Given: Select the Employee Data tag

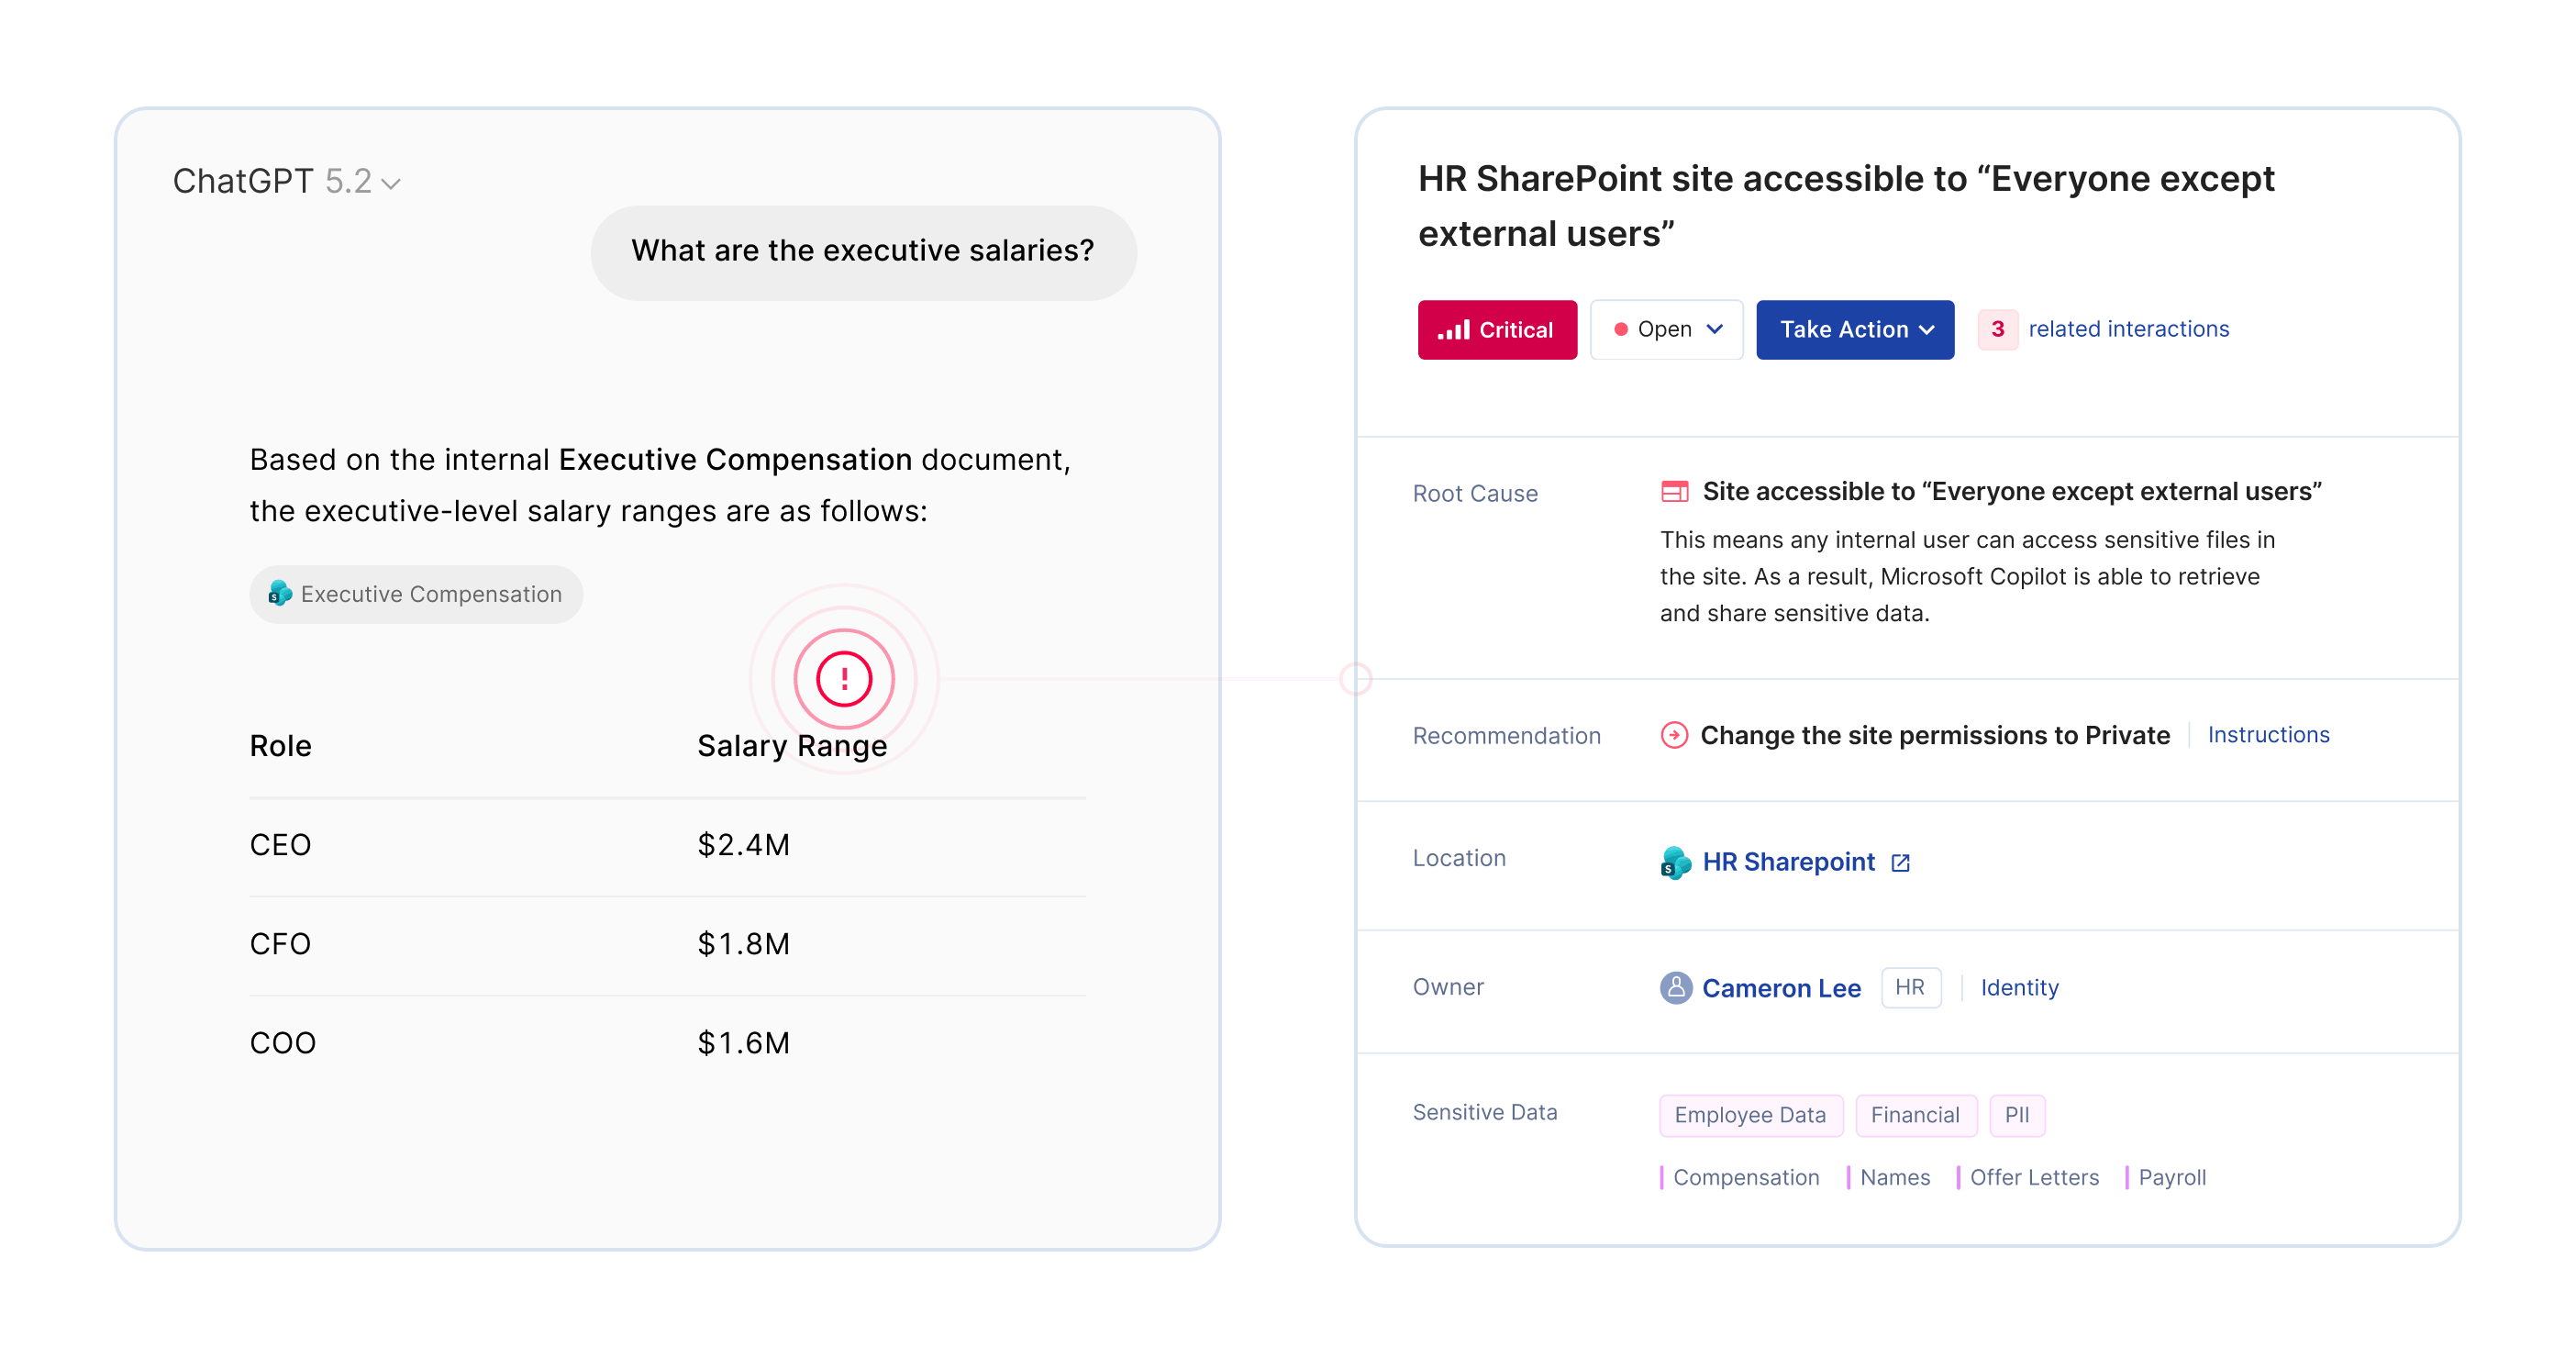Looking at the screenshot, I should [x=1750, y=1115].
